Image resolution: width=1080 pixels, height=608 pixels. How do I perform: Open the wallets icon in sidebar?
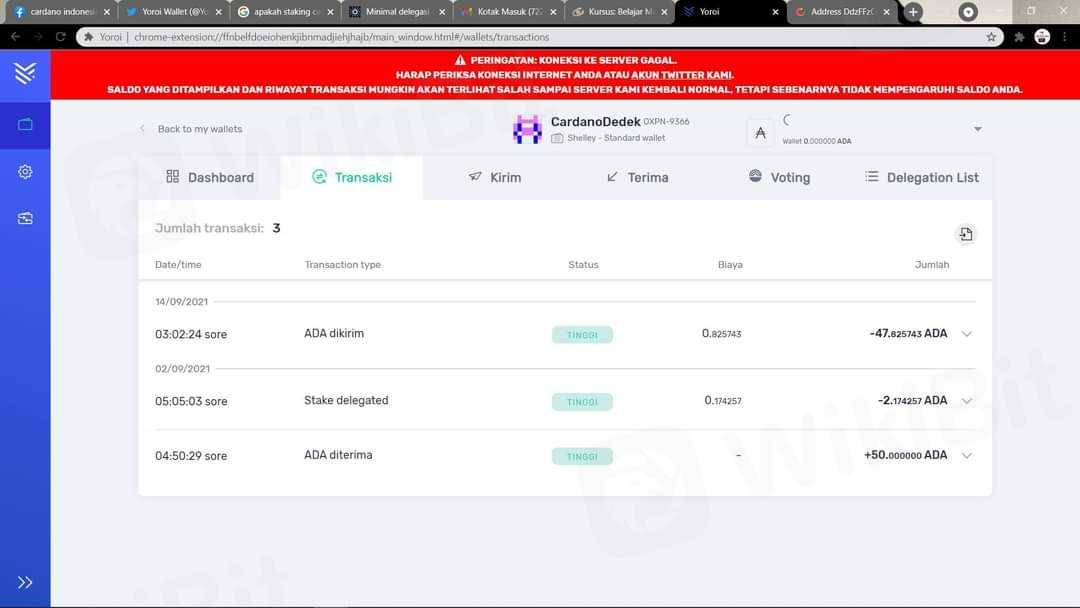(x=25, y=125)
